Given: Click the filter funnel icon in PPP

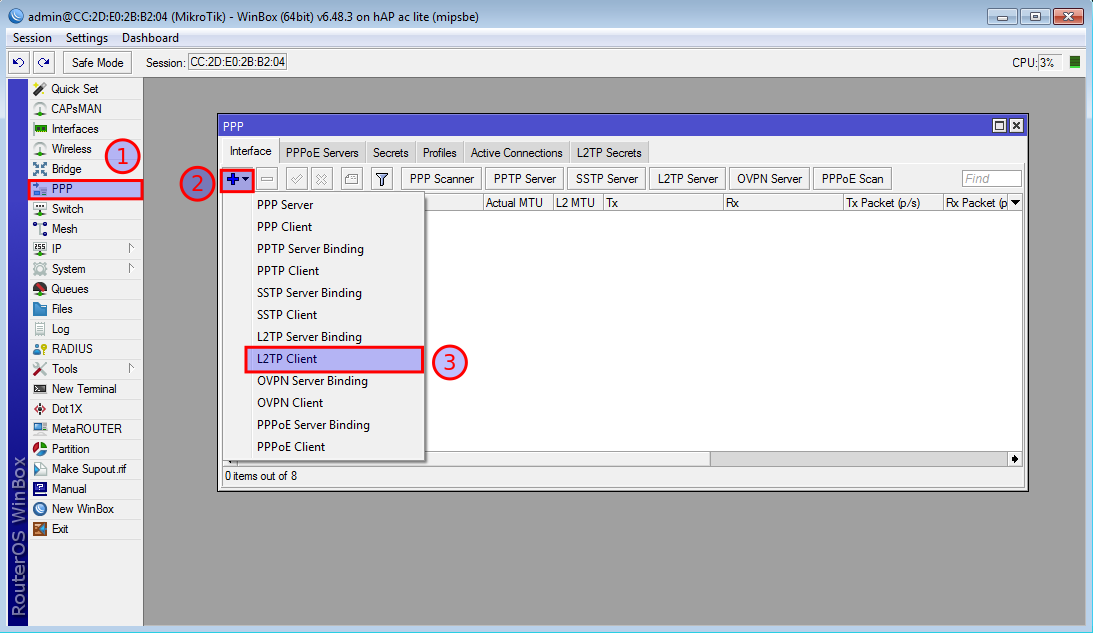Looking at the screenshot, I should (382, 179).
